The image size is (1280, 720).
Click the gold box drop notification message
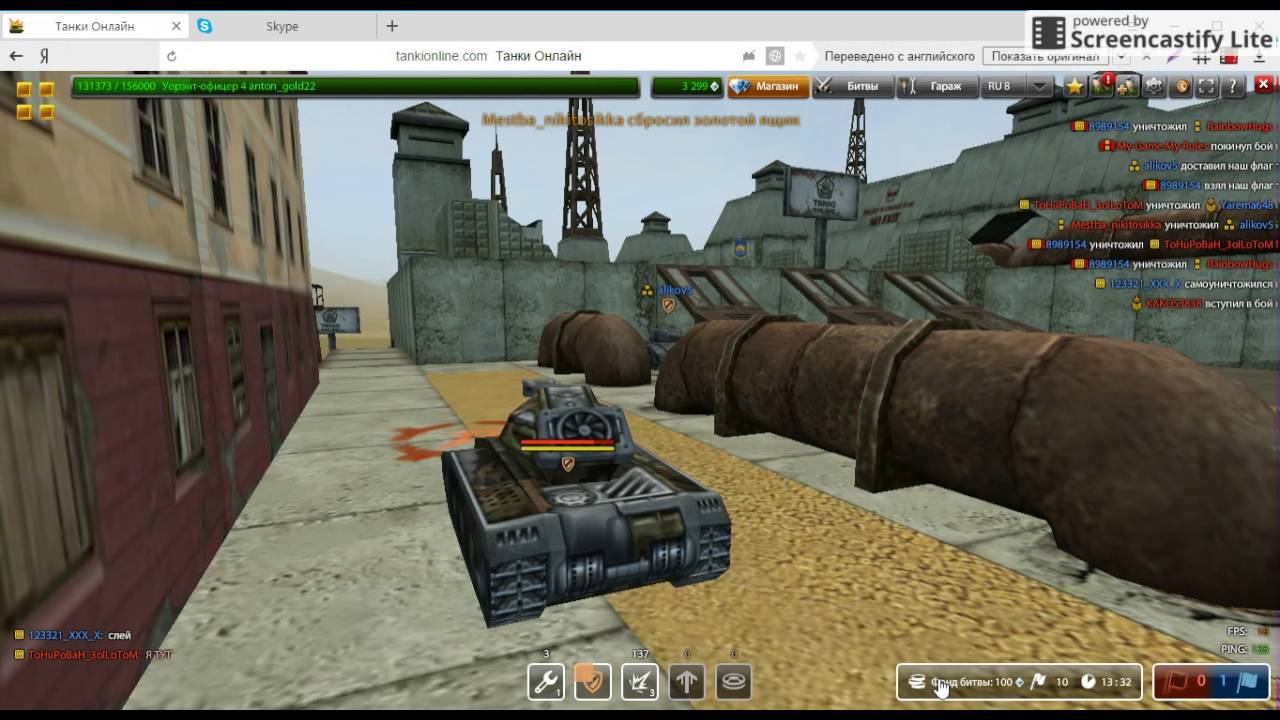coord(641,120)
